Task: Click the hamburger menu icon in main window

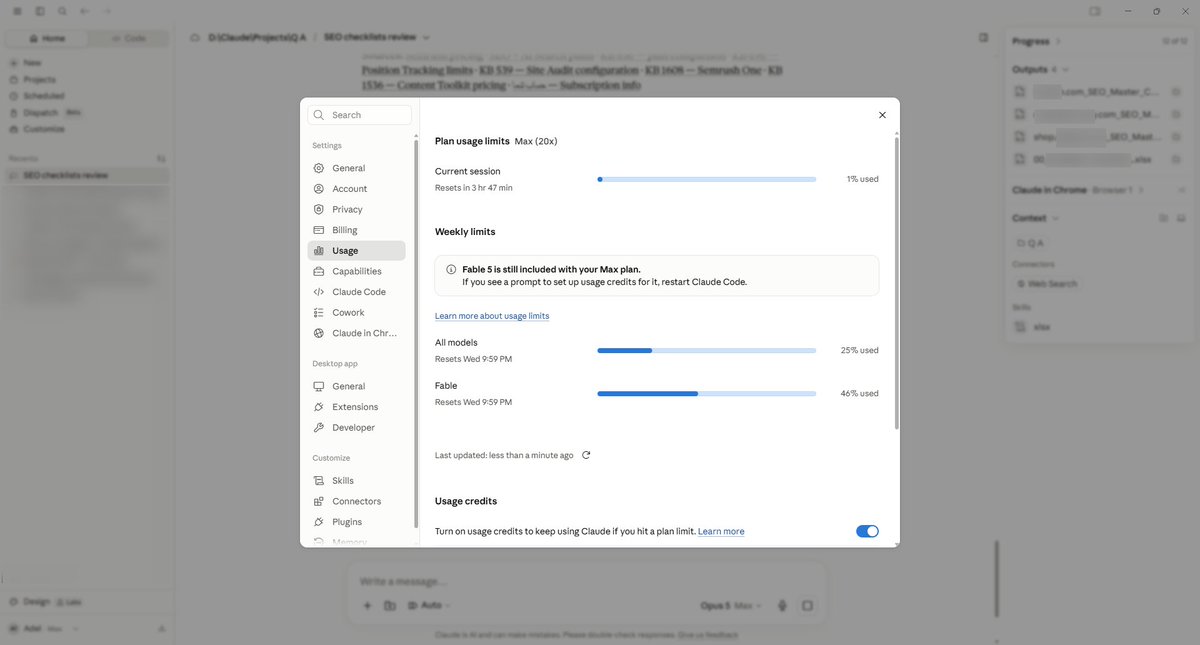Action: 17,11
